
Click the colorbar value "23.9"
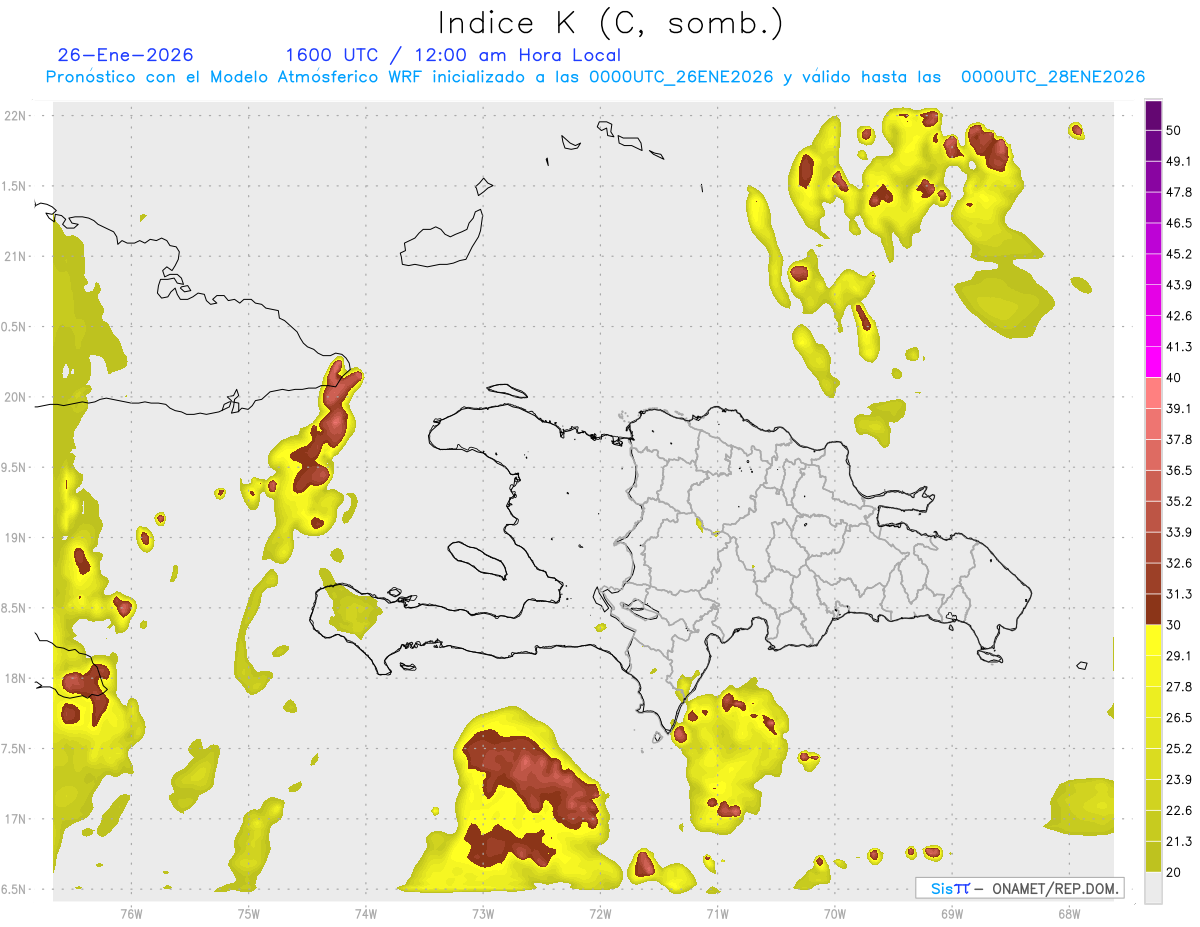coord(1179,780)
